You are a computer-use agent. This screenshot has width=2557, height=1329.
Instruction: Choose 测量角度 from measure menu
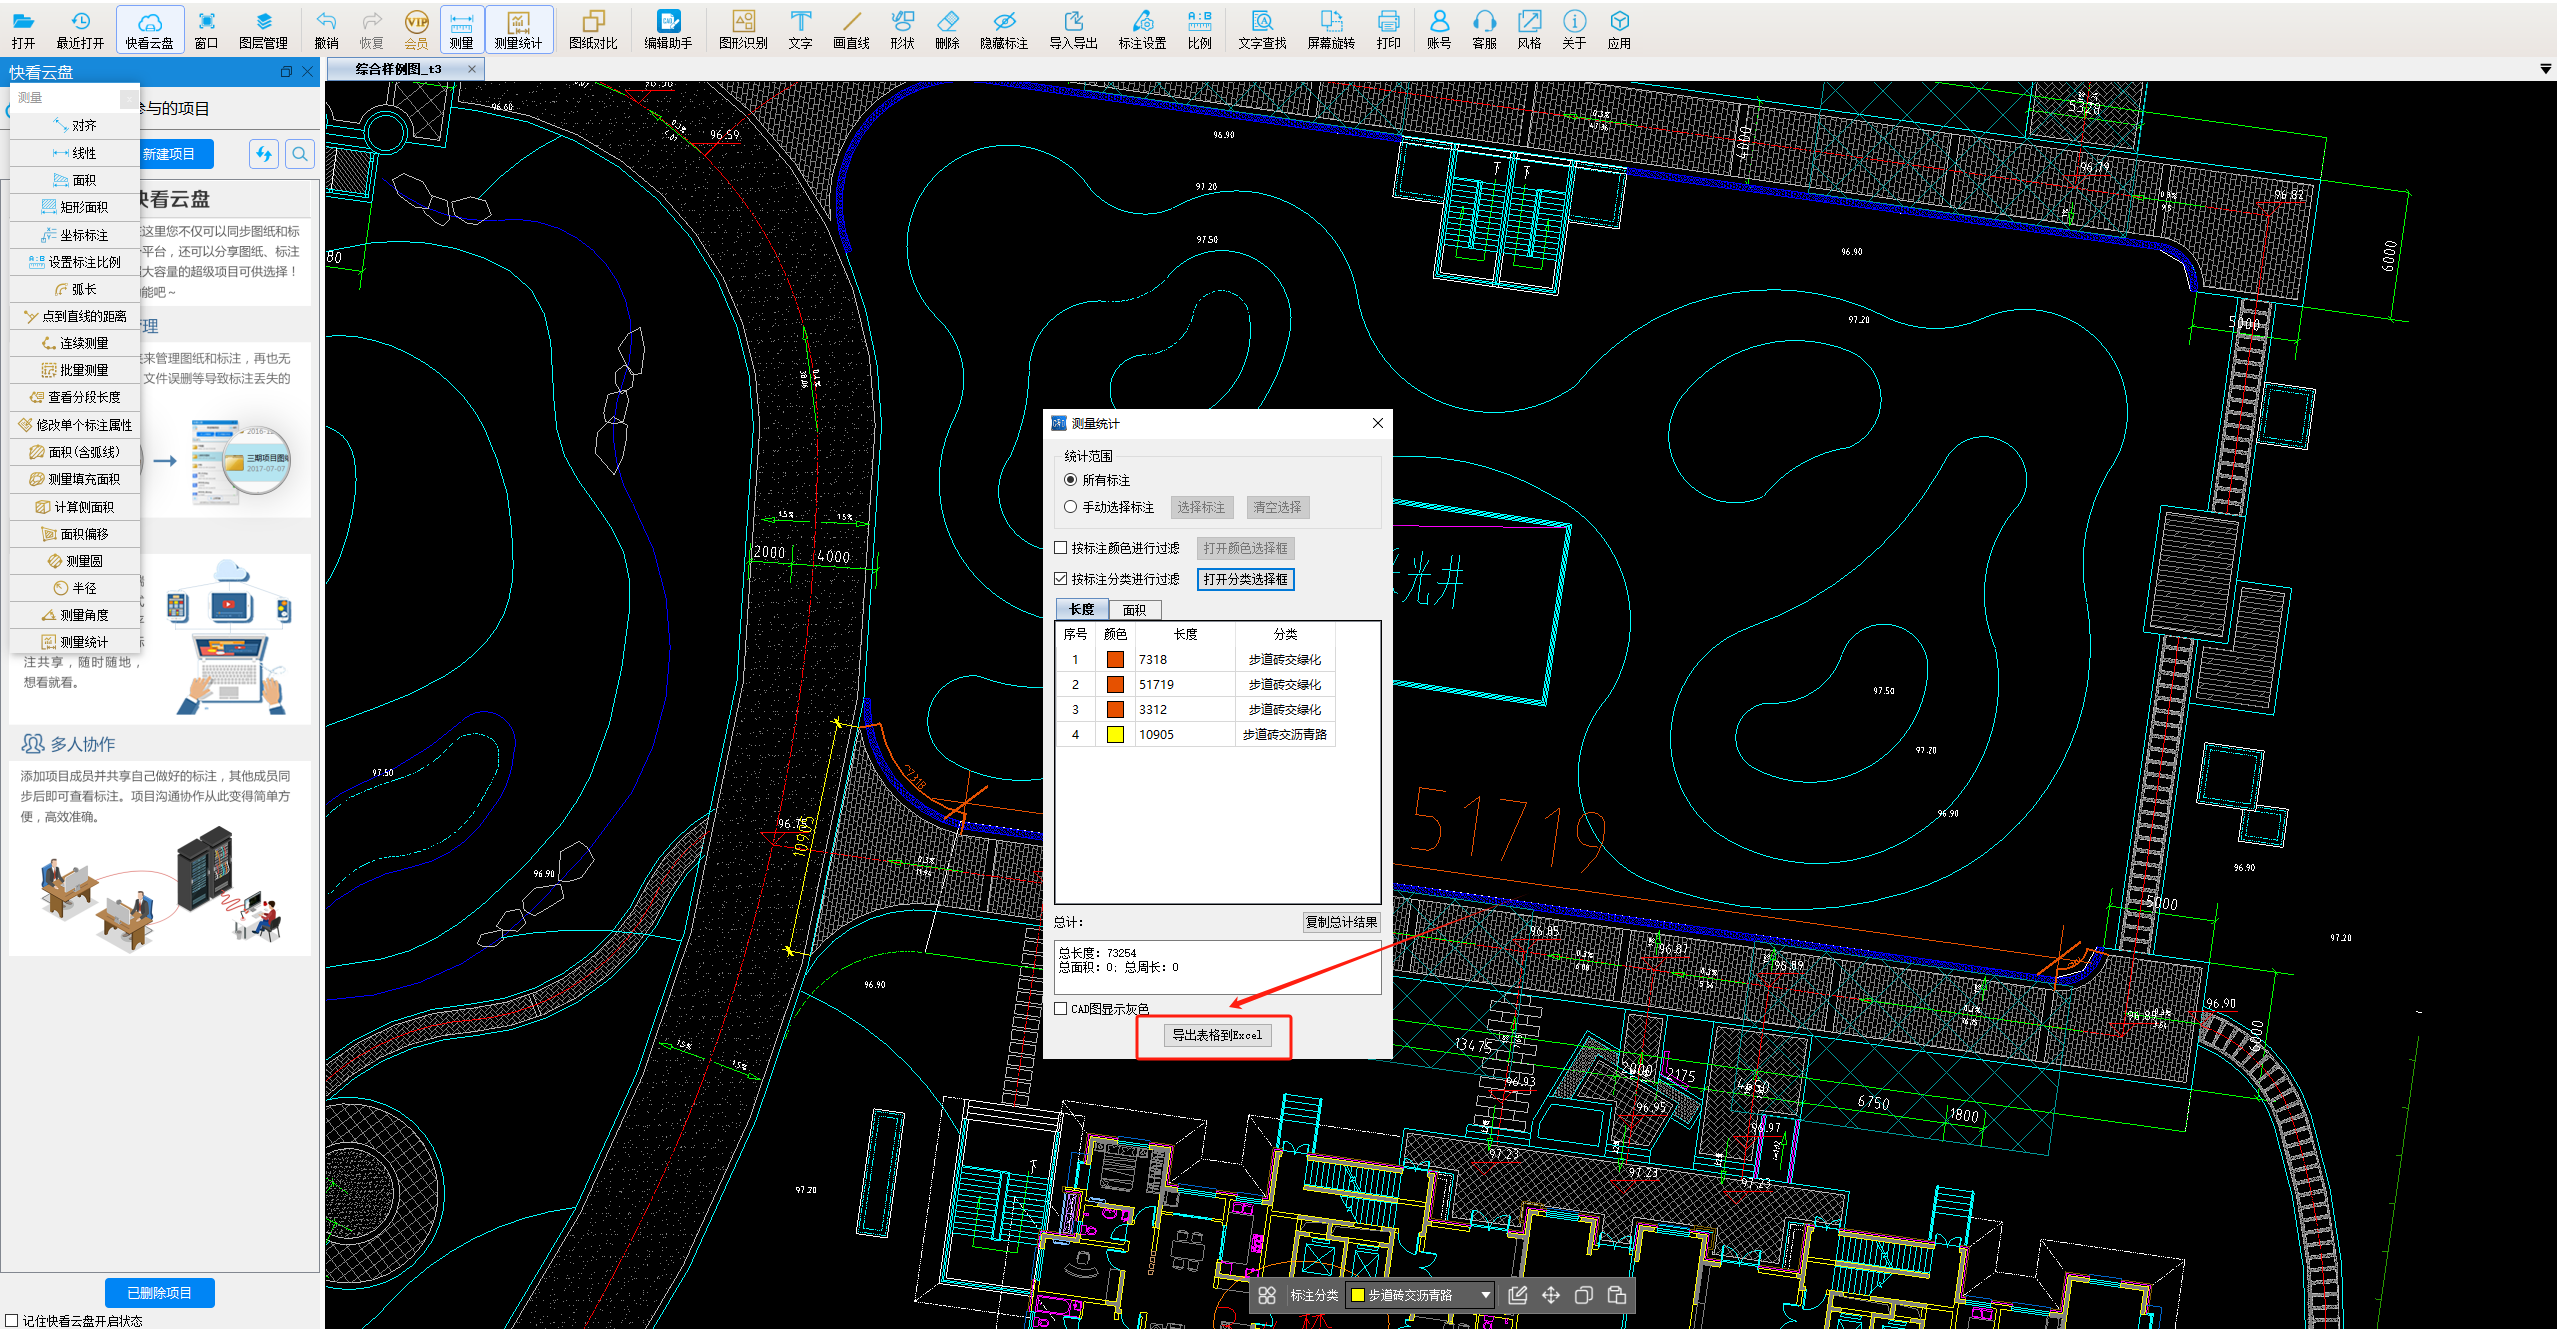(x=75, y=615)
